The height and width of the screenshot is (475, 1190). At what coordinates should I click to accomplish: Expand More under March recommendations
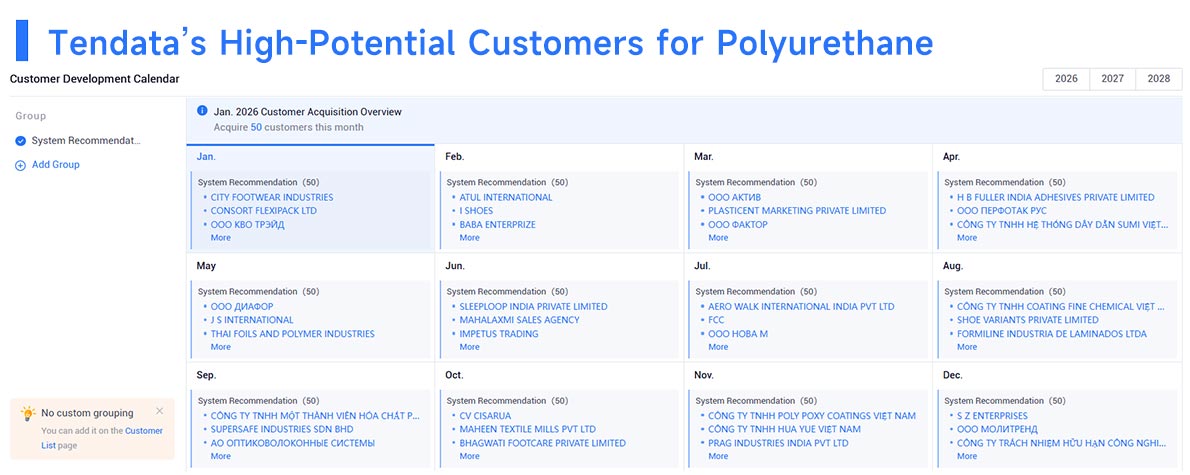coord(719,238)
